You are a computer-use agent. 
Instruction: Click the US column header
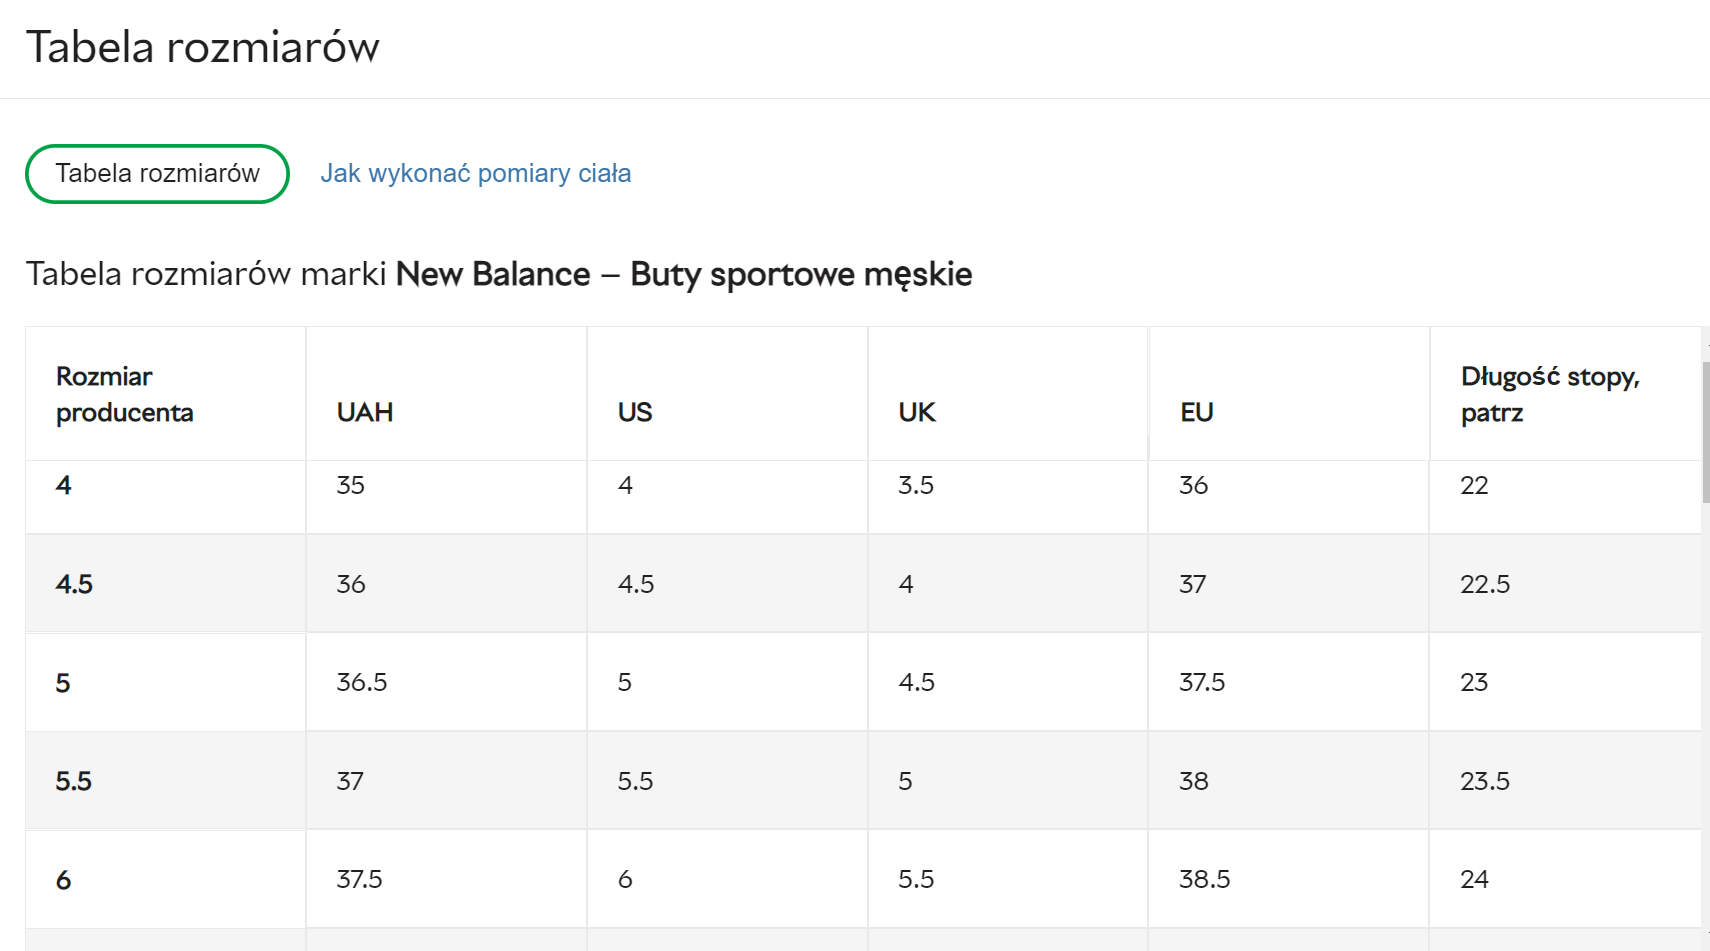(x=635, y=412)
